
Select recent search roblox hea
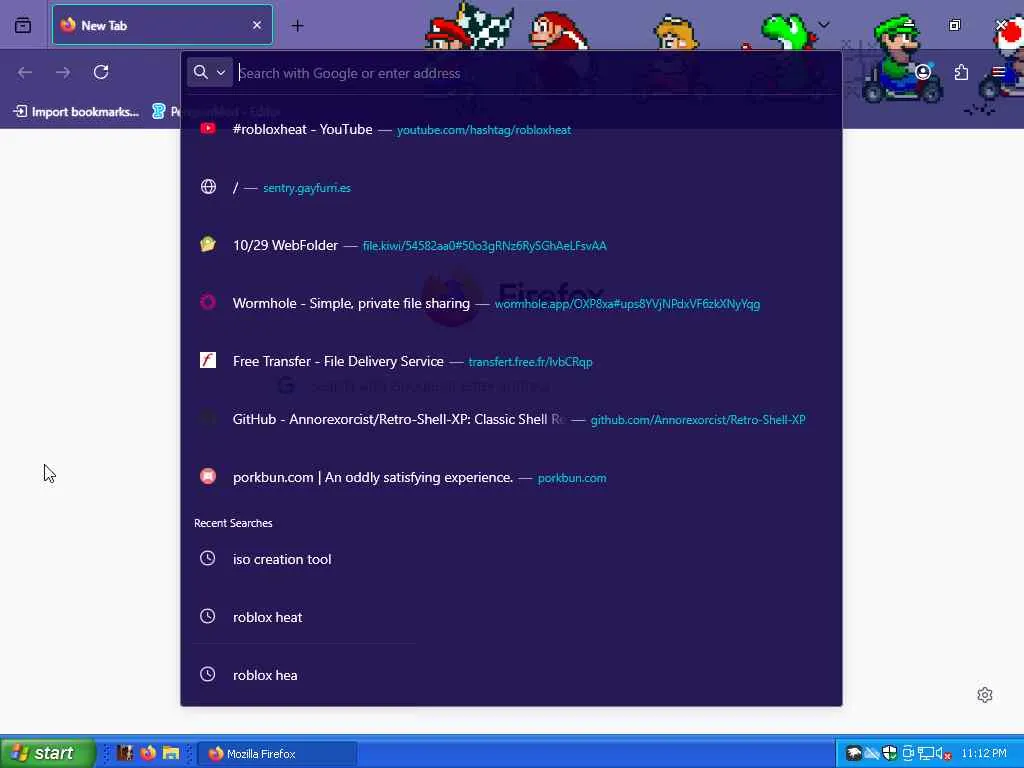511,675
